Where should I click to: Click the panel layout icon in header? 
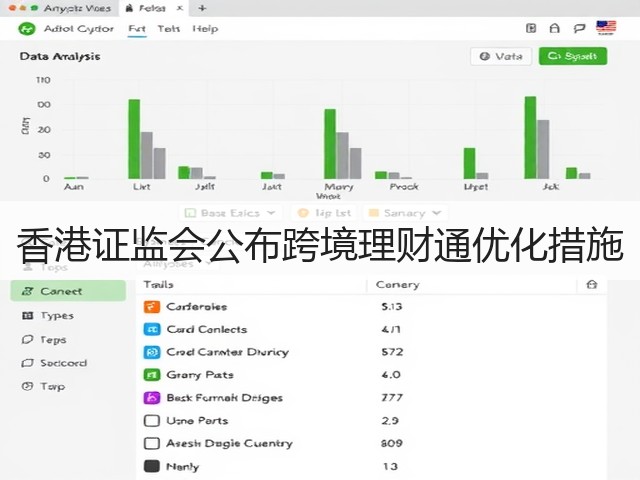531,28
